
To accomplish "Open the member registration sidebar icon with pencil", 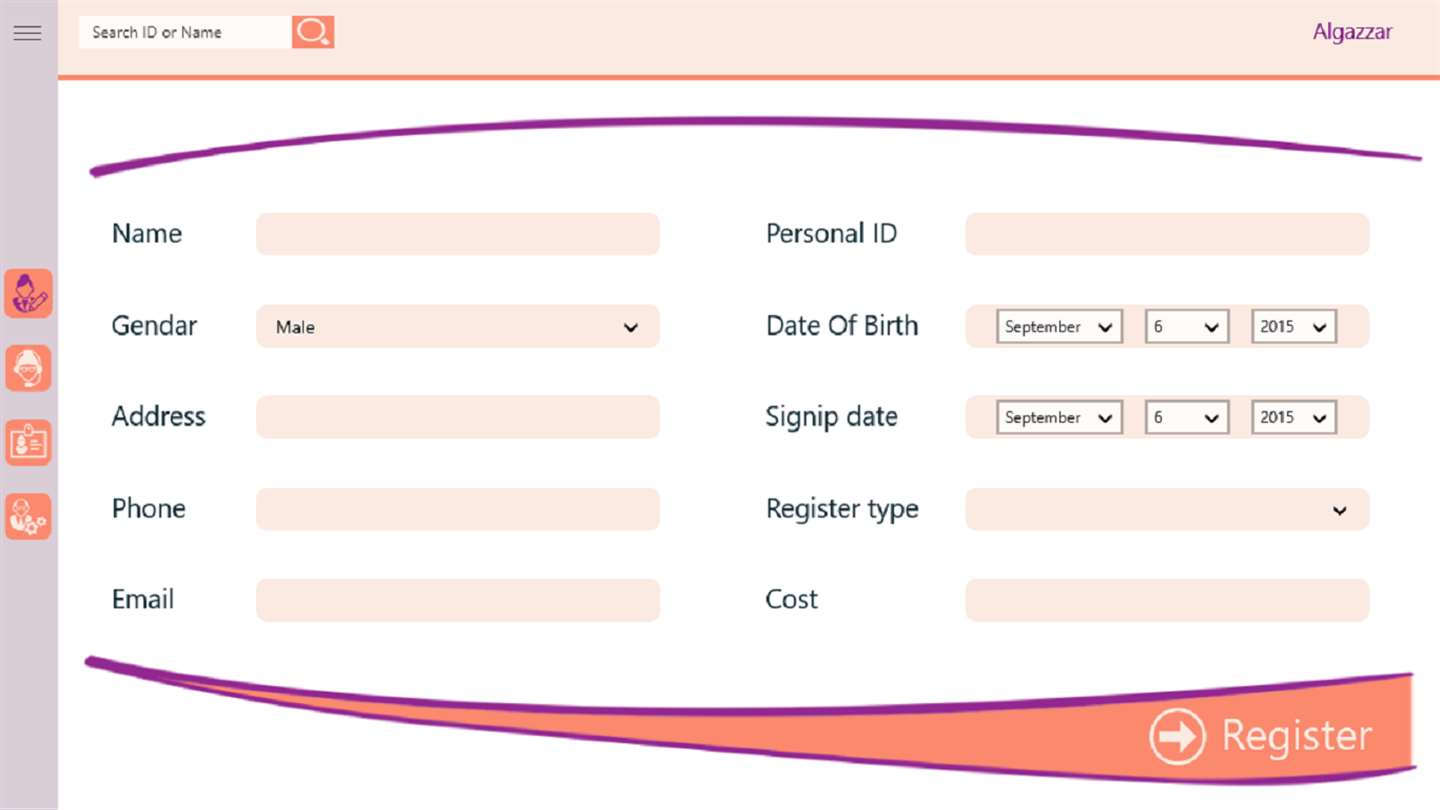I will click(x=28, y=294).
